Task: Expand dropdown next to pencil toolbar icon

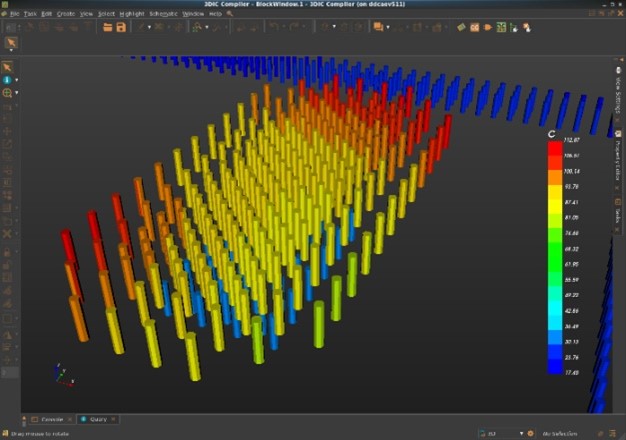Action: pyautogui.click(x=149, y=28)
